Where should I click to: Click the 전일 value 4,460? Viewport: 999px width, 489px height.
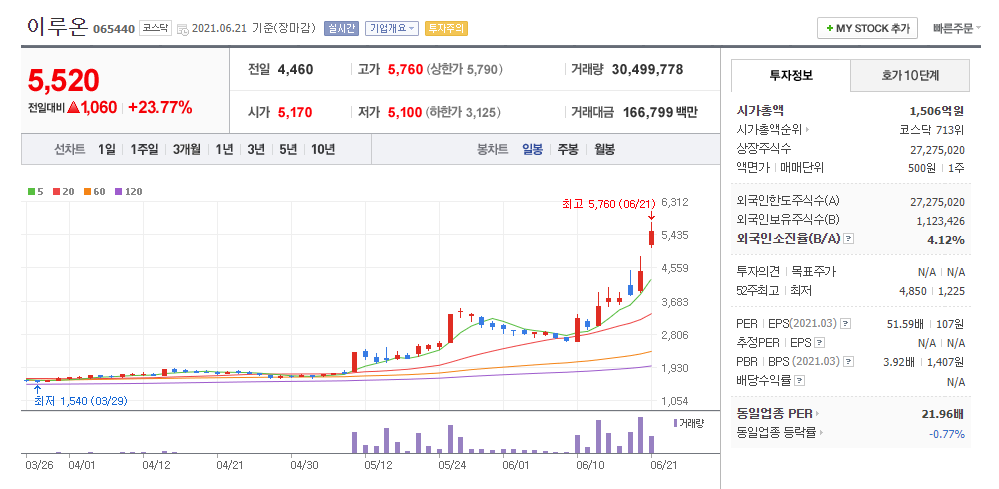click(296, 69)
